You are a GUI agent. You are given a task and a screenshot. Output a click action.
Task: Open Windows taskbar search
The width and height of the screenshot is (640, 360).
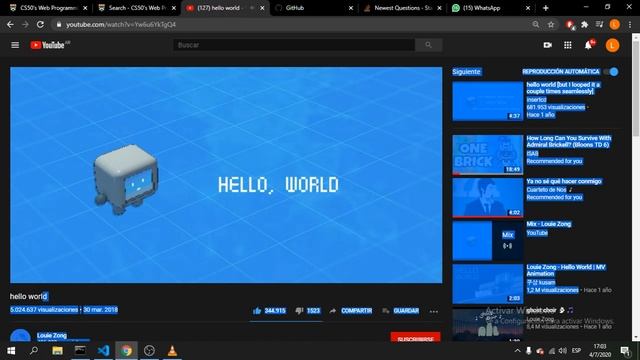[x=34, y=351]
